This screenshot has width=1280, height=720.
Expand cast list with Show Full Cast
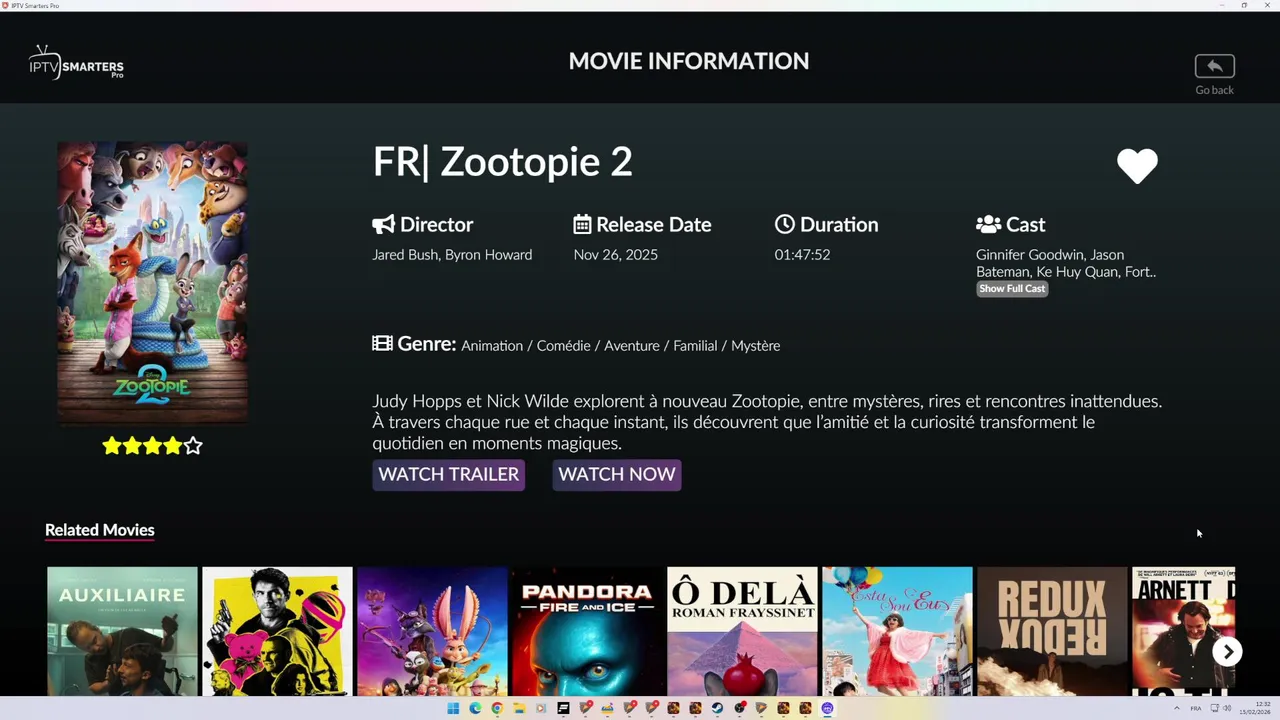pos(1012,289)
